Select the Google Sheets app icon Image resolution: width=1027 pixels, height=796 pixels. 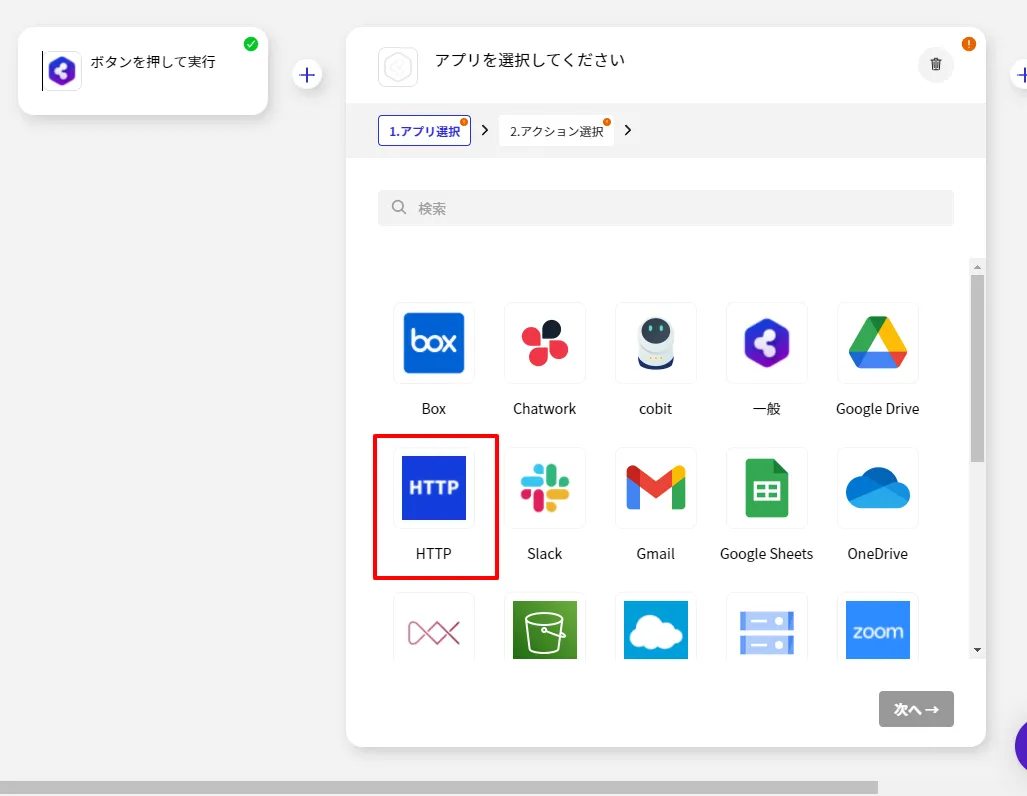767,488
